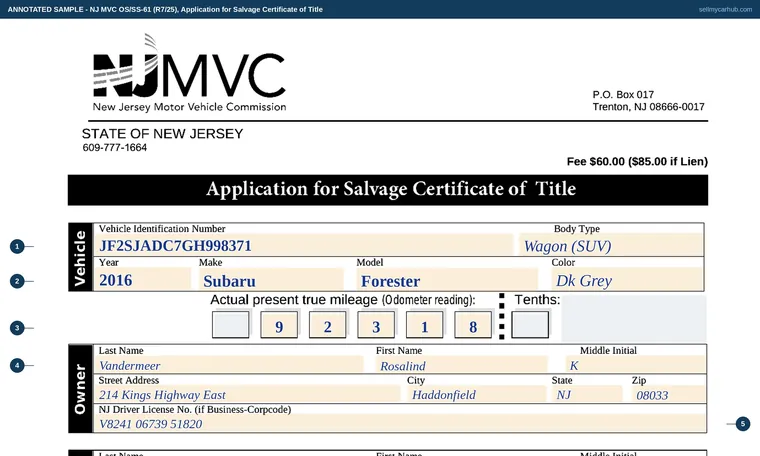Screen dimensions: 760x456
Task: Click the 'Trenton, NJ 08666-0017' line
Action: 649,107
